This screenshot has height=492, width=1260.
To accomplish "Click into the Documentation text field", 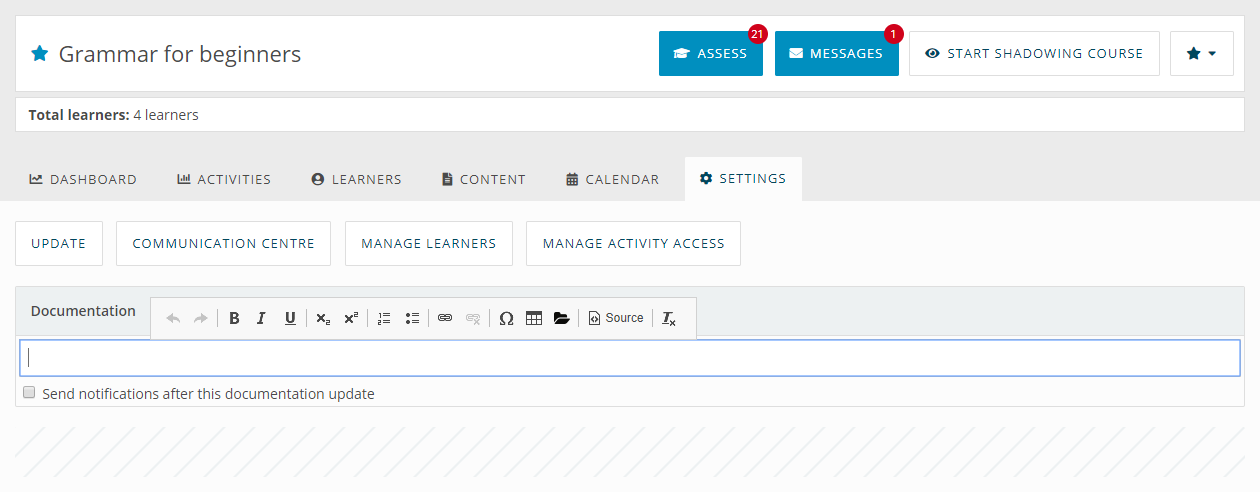I will (x=630, y=358).
